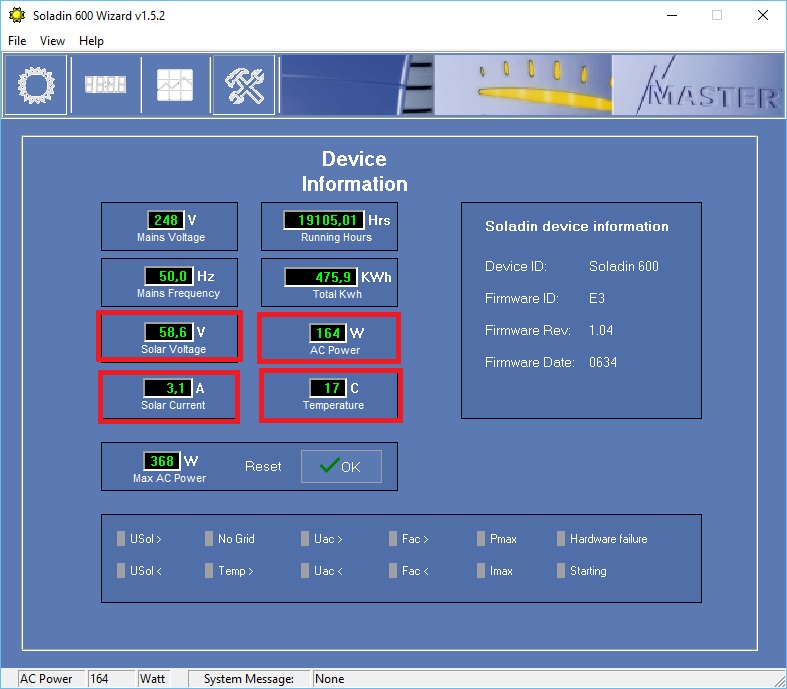The width and height of the screenshot is (787, 689).
Task: Click the Running Hours value 19105,01
Action: [x=324, y=220]
